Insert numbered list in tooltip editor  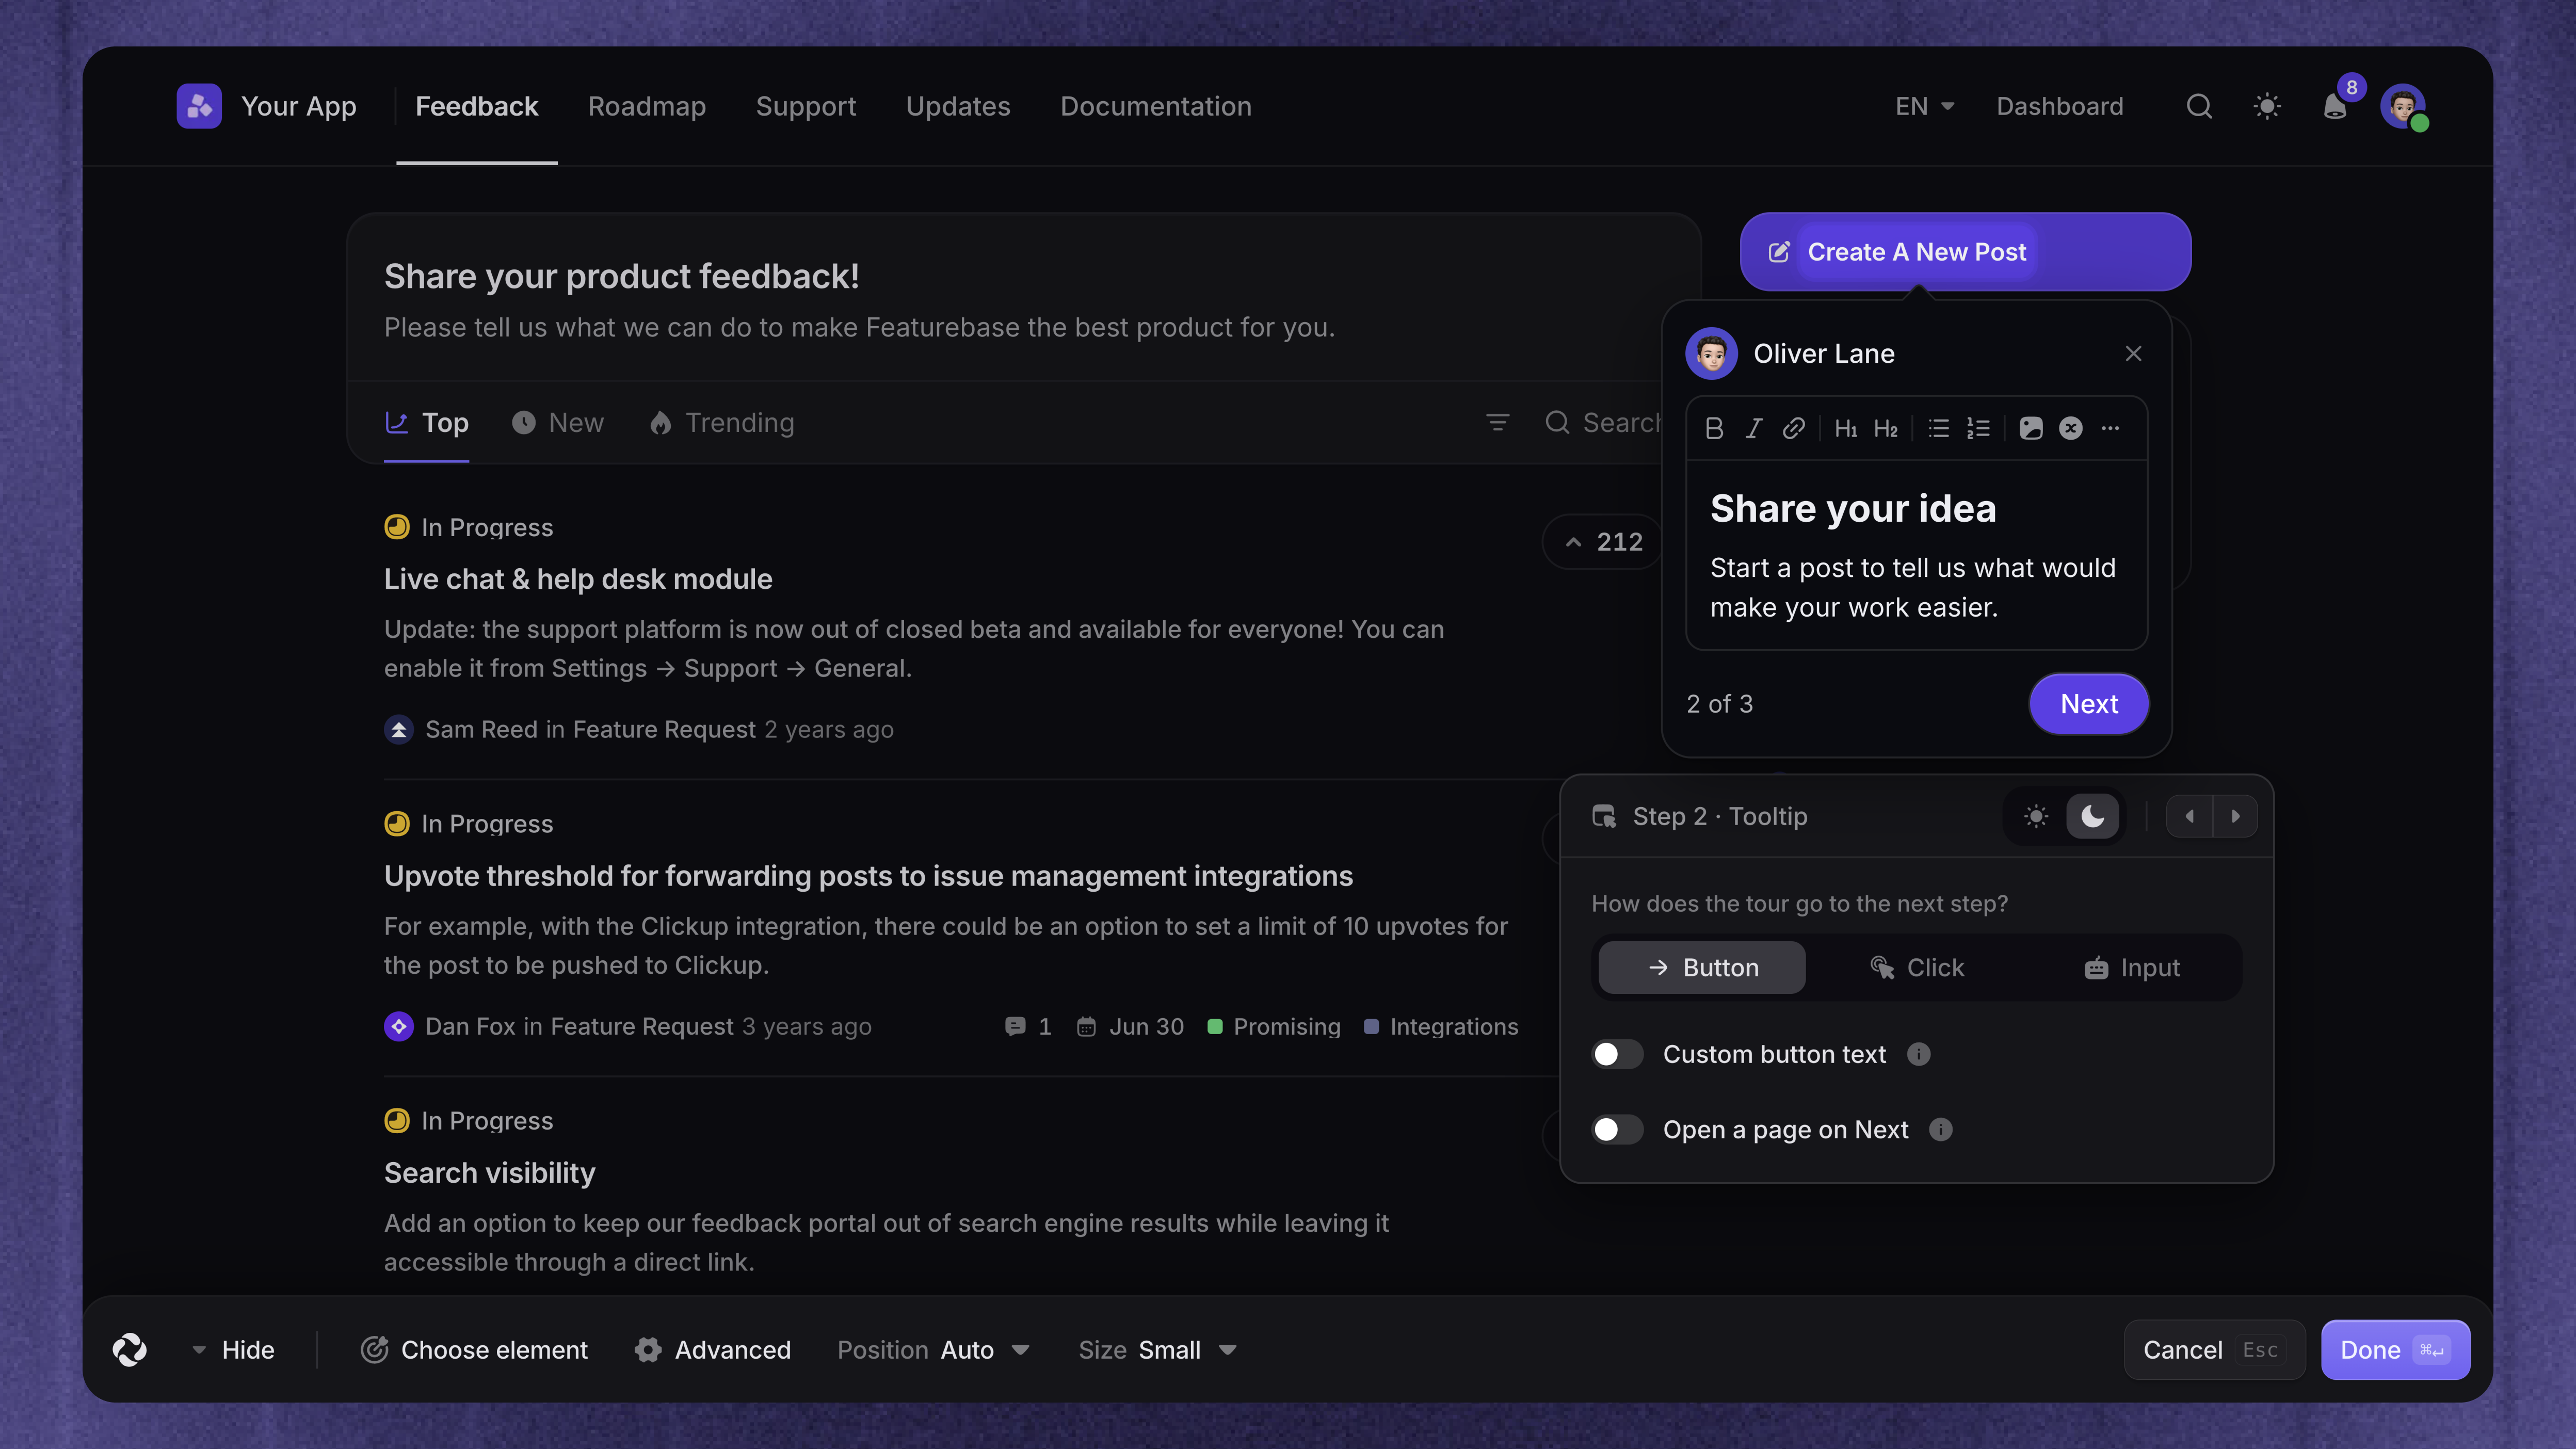click(x=1979, y=428)
